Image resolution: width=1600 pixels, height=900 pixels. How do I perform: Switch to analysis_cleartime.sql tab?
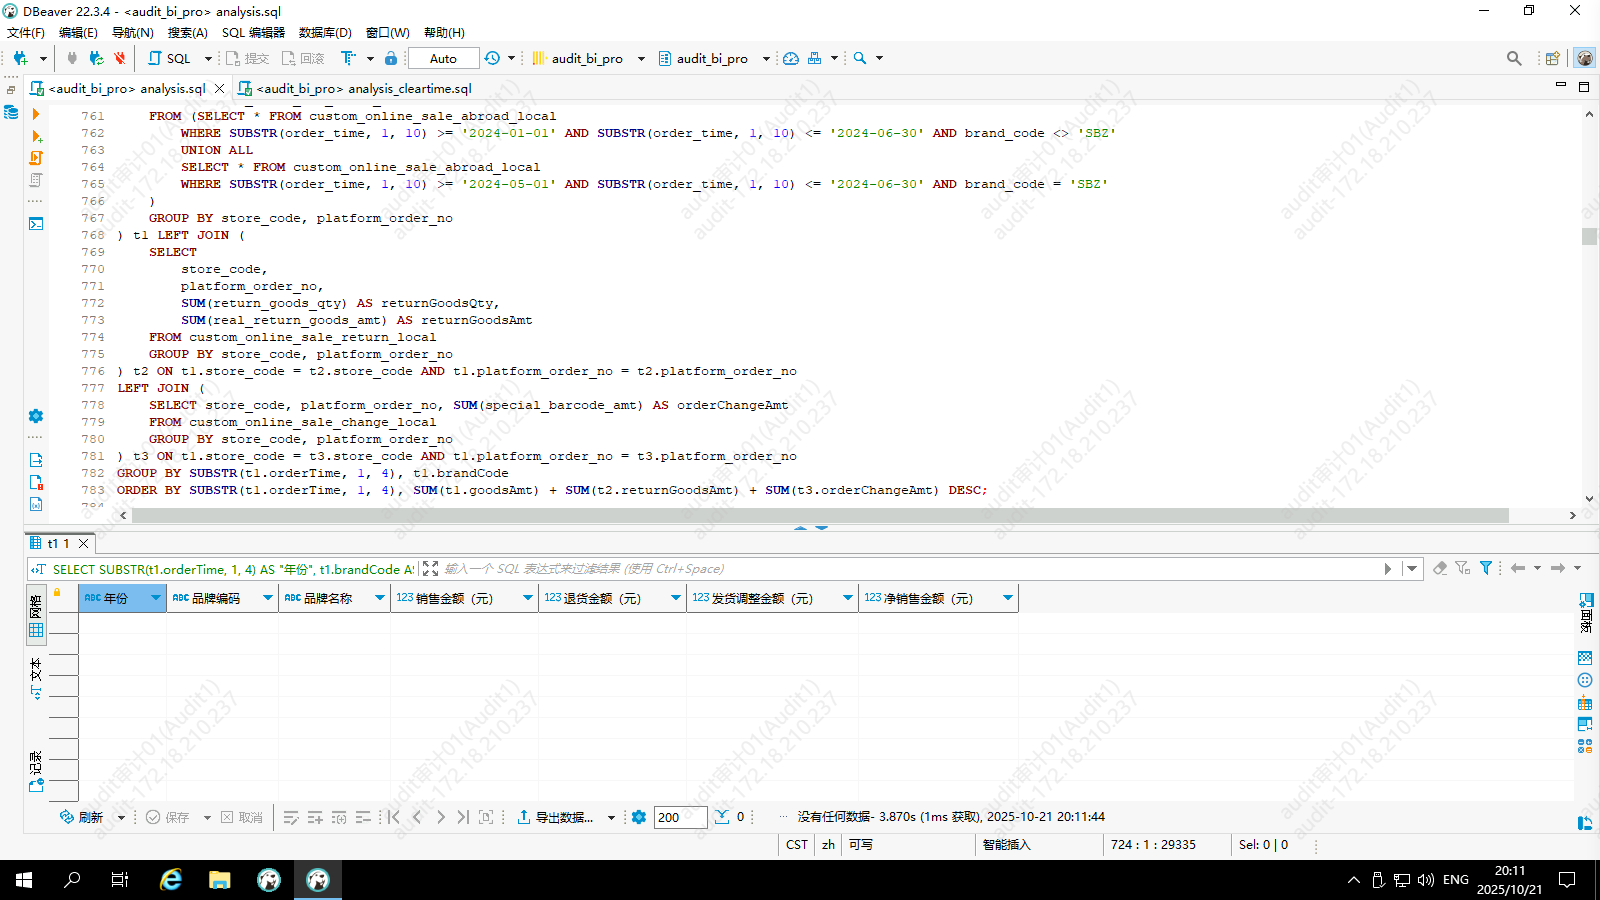click(x=363, y=88)
